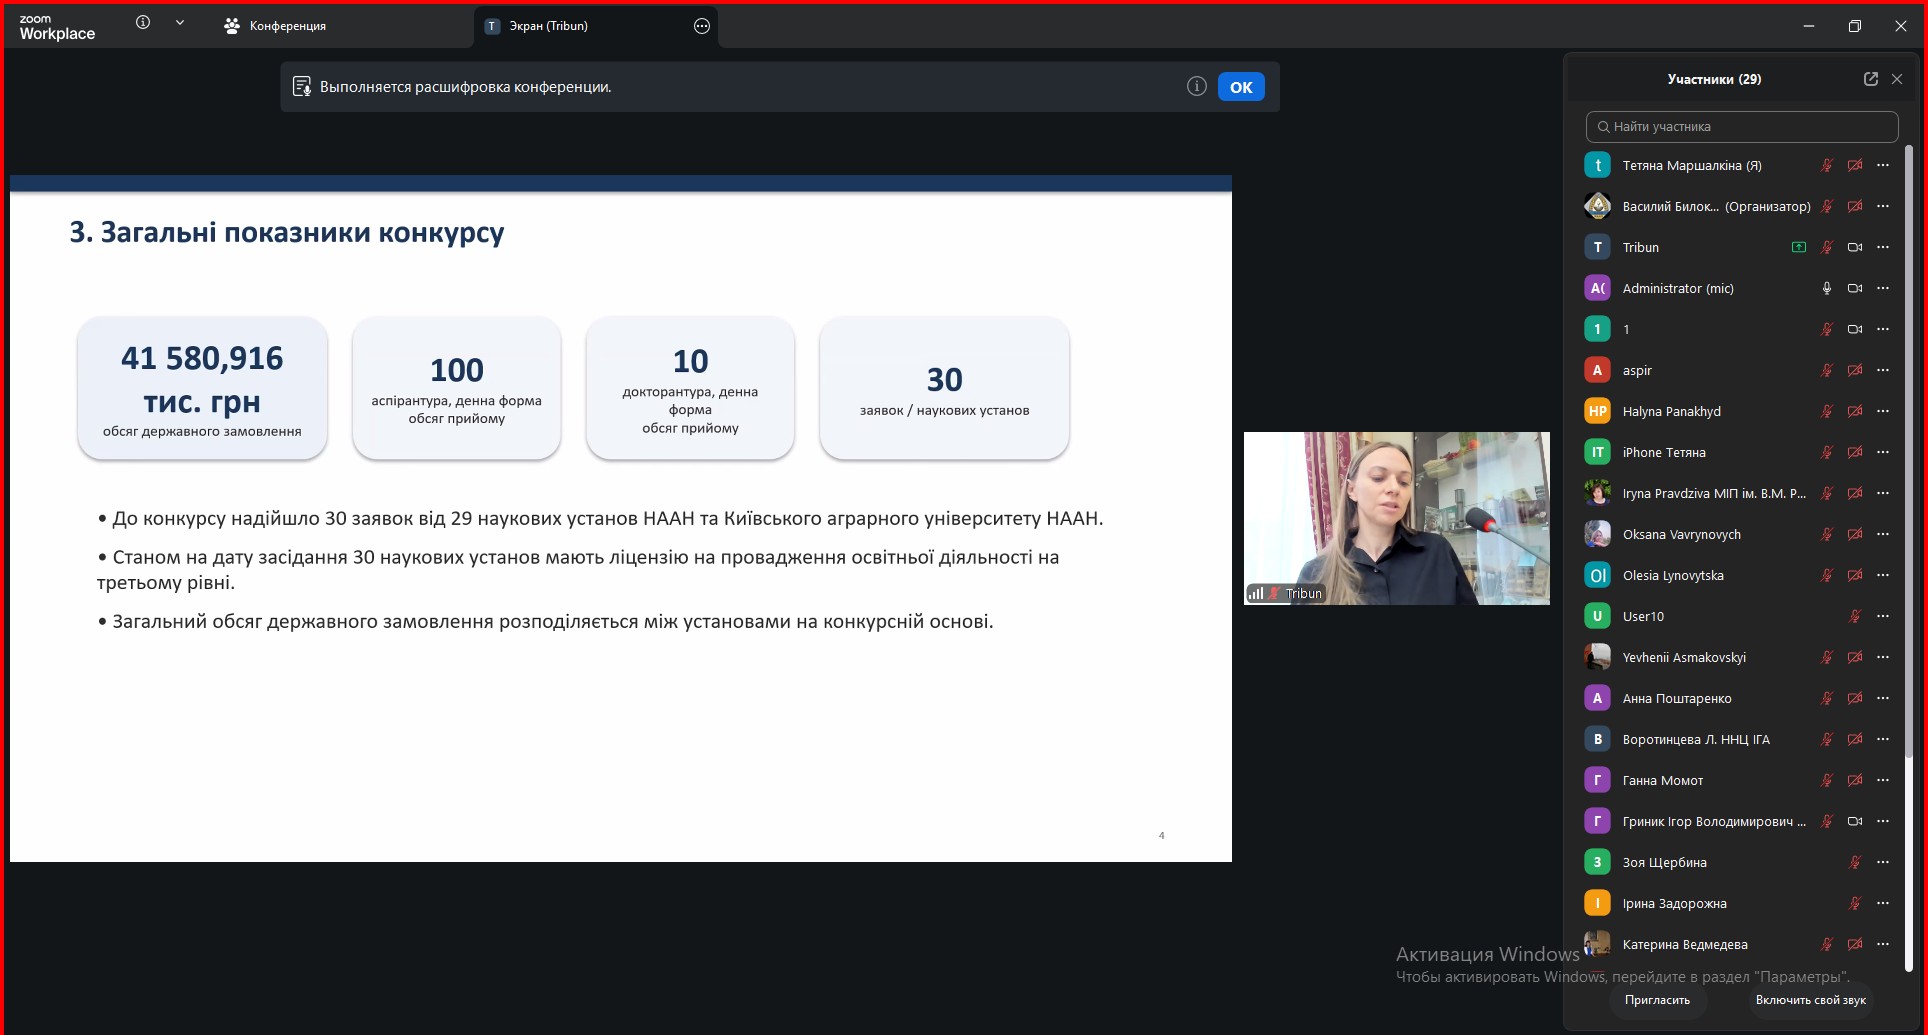Click the Tribun muted microphone icon
Image resolution: width=1928 pixels, height=1035 pixels.
[x=1827, y=247]
